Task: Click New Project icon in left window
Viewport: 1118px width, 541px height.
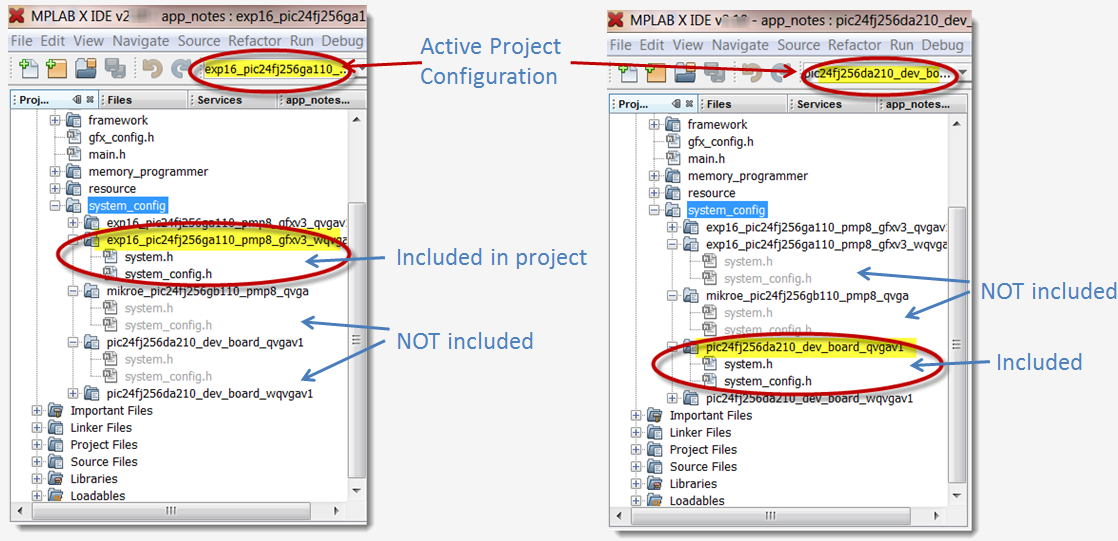Action: pyautogui.click(x=57, y=69)
